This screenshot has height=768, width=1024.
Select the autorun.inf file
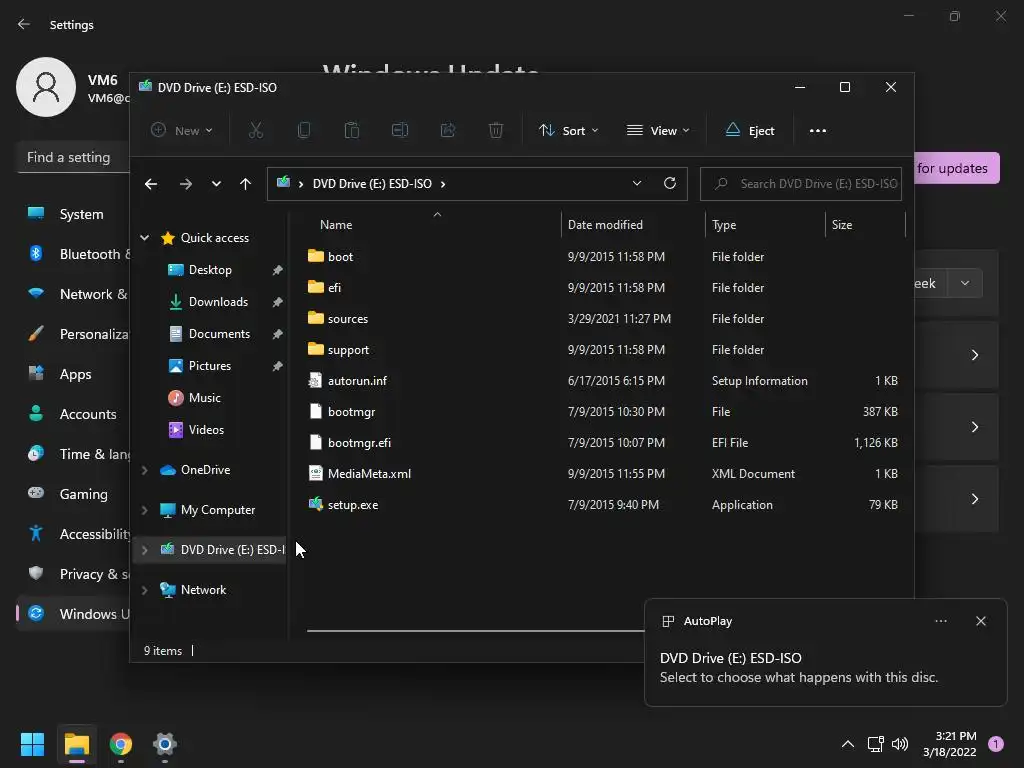point(357,381)
